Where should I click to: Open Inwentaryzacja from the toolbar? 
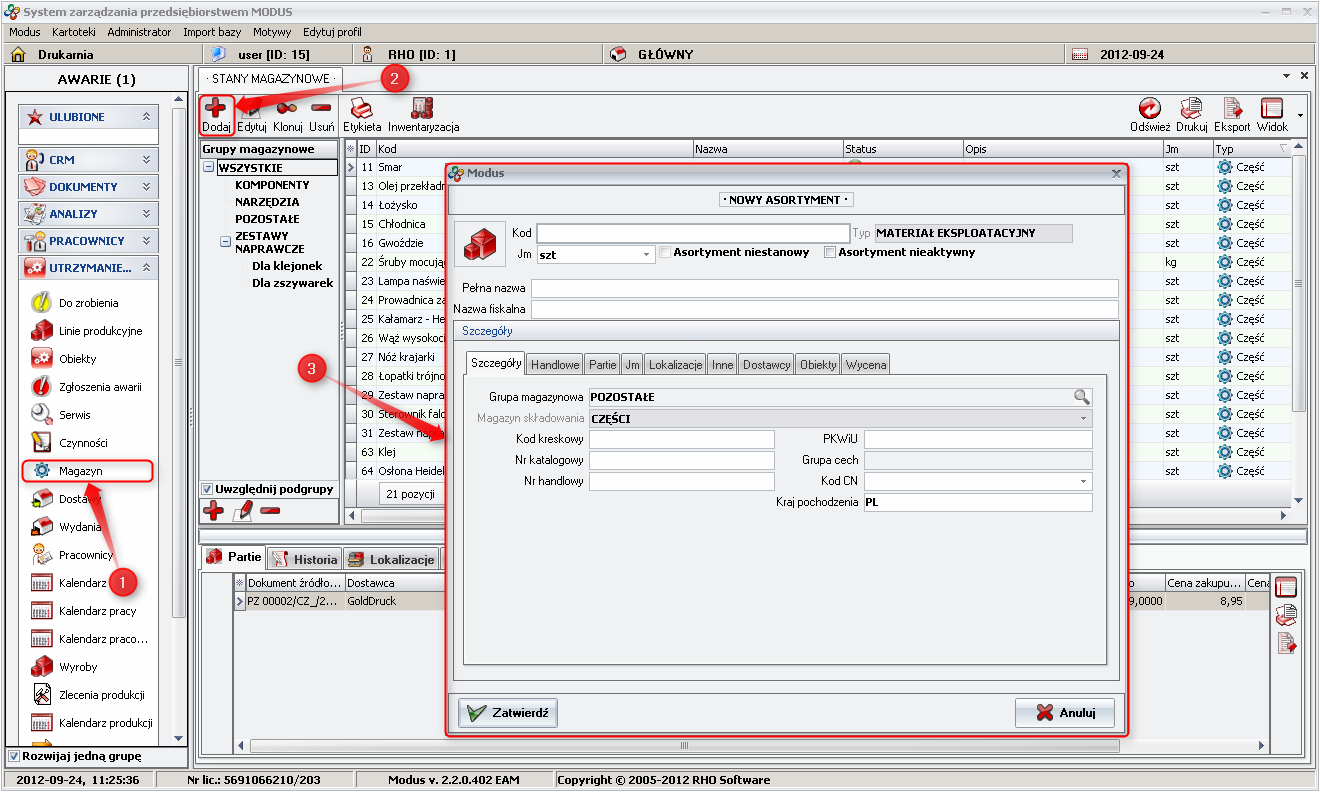coord(423,109)
